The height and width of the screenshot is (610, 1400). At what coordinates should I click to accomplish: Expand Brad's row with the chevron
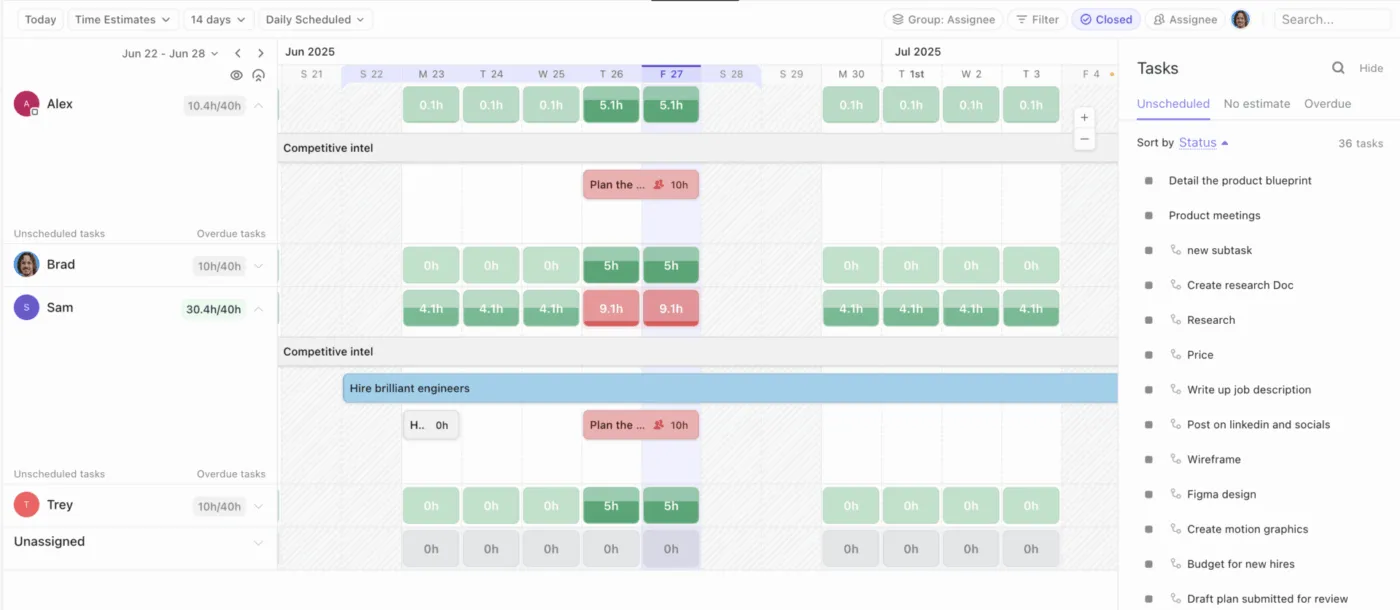tap(258, 266)
